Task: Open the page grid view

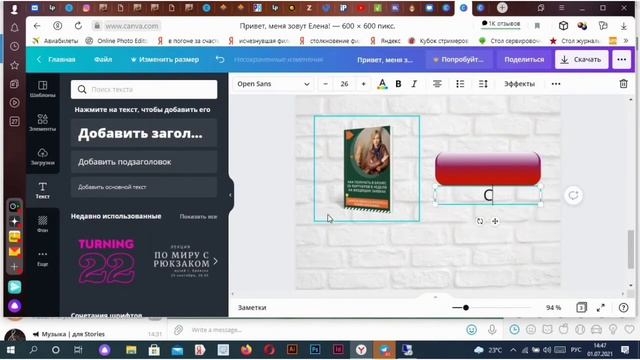Action: pyautogui.click(x=582, y=308)
